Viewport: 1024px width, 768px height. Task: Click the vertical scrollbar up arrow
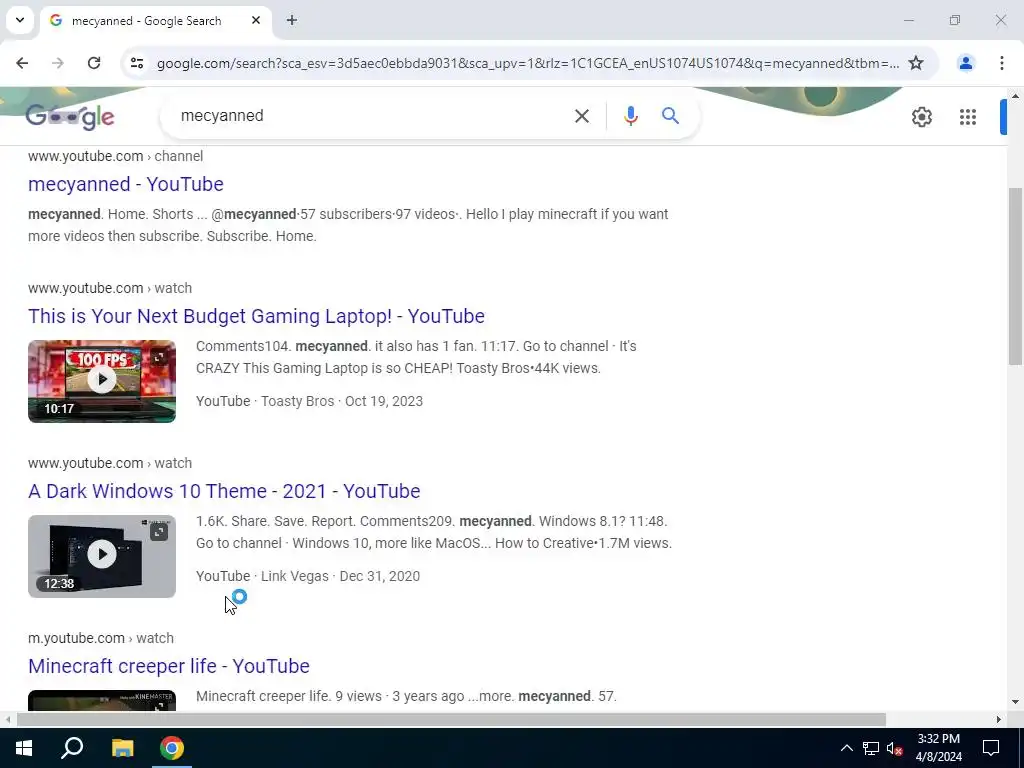1015,95
